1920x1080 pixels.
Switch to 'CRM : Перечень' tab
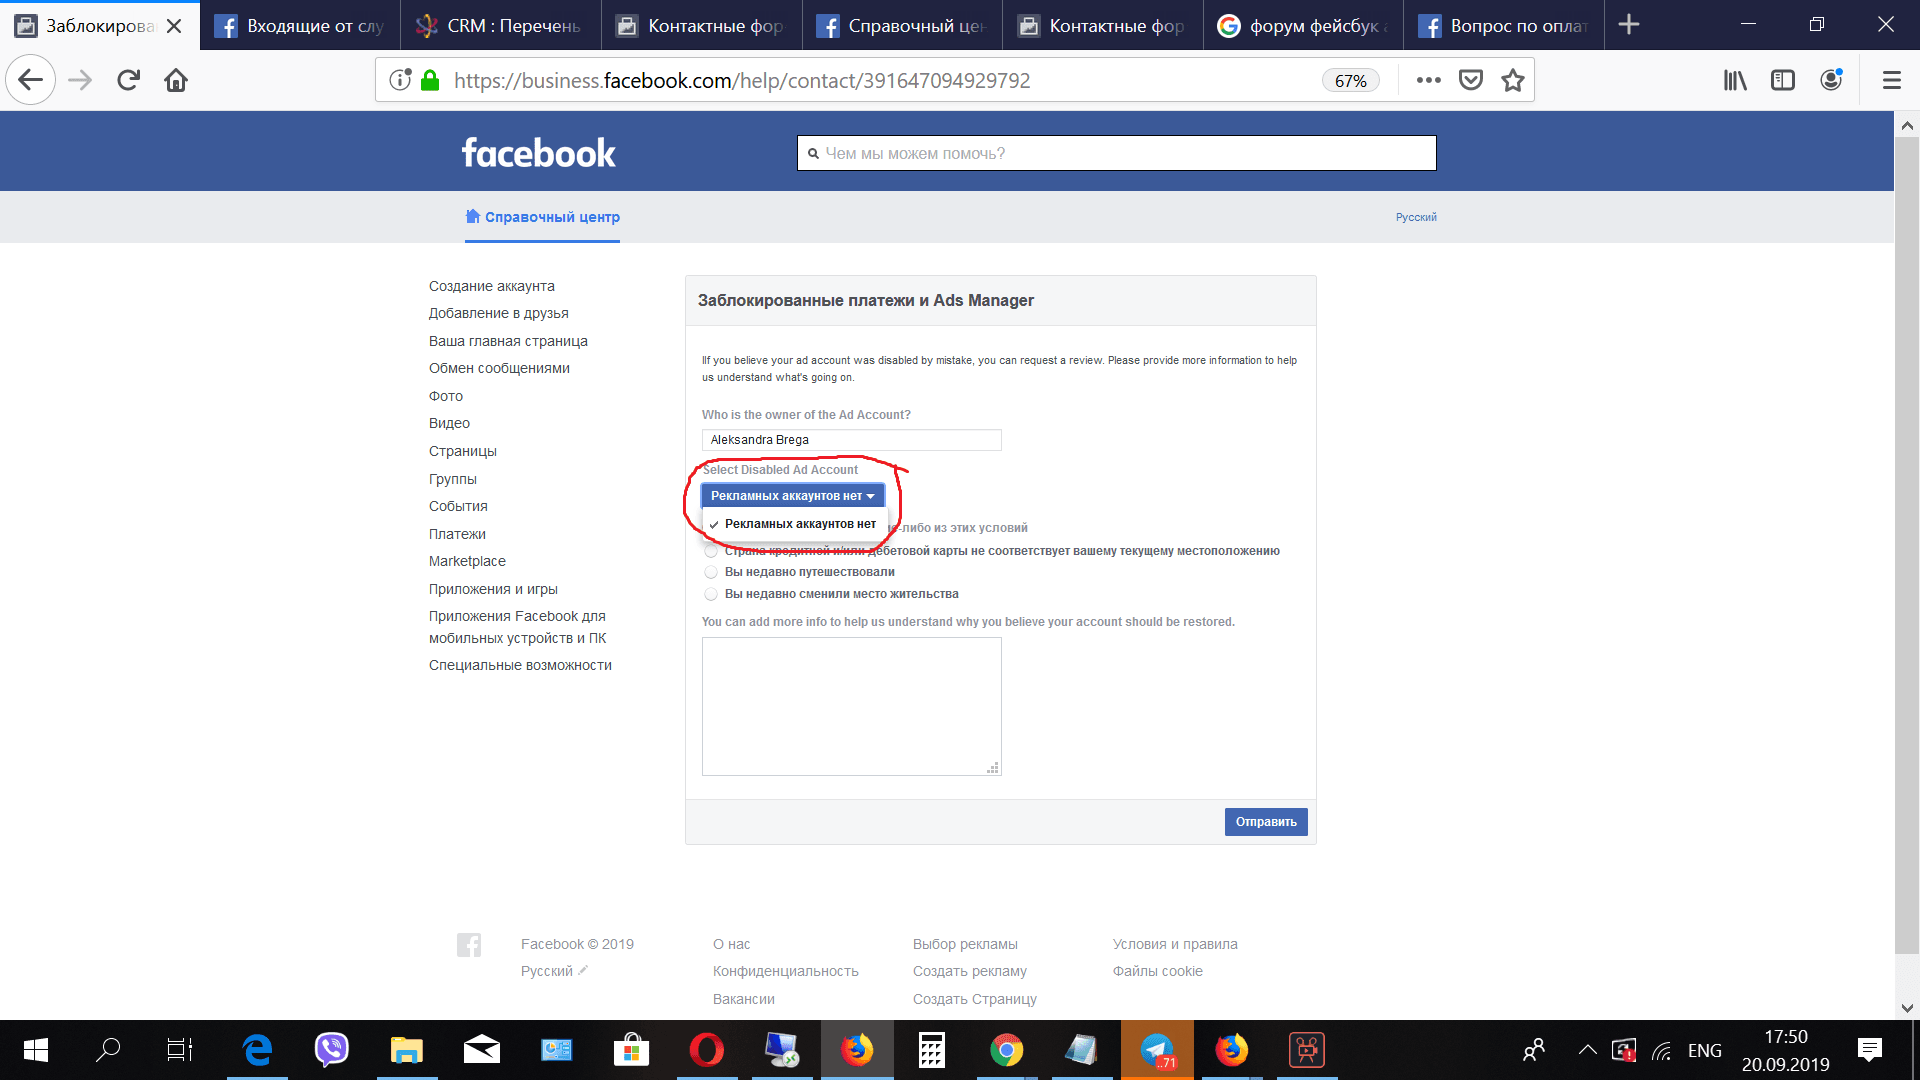(x=500, y=26)
